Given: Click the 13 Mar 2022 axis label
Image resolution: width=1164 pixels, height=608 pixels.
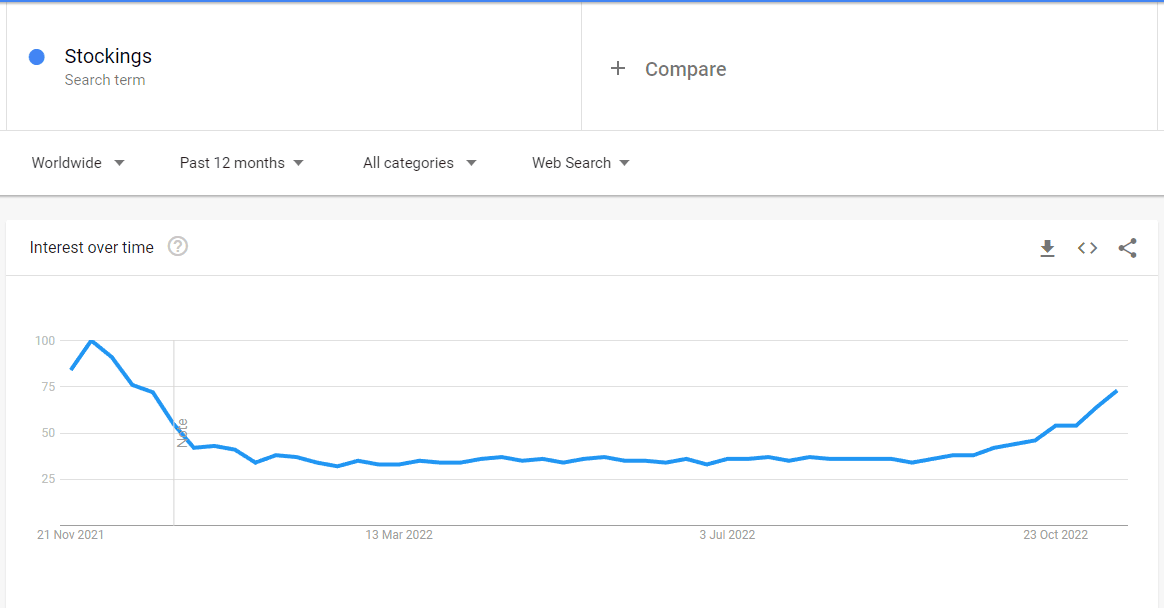Looking at the screenshot, I should [399, 535].
